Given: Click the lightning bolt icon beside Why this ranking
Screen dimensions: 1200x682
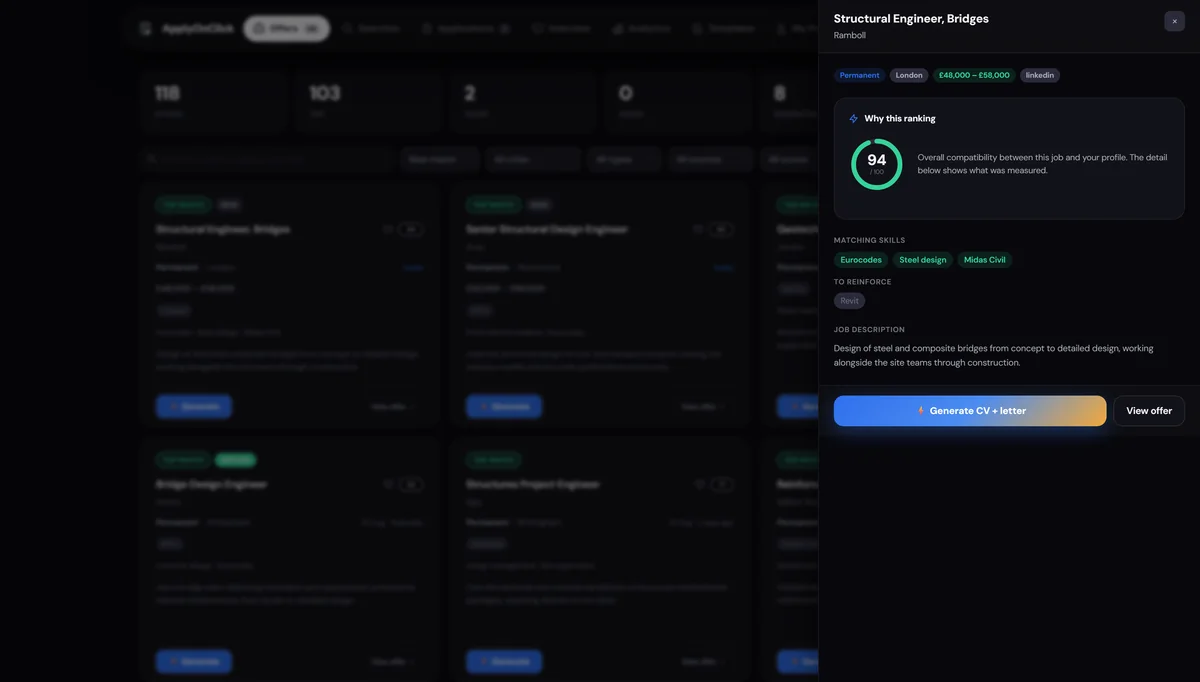Looking at the screenshot, I should click(853, 119).
